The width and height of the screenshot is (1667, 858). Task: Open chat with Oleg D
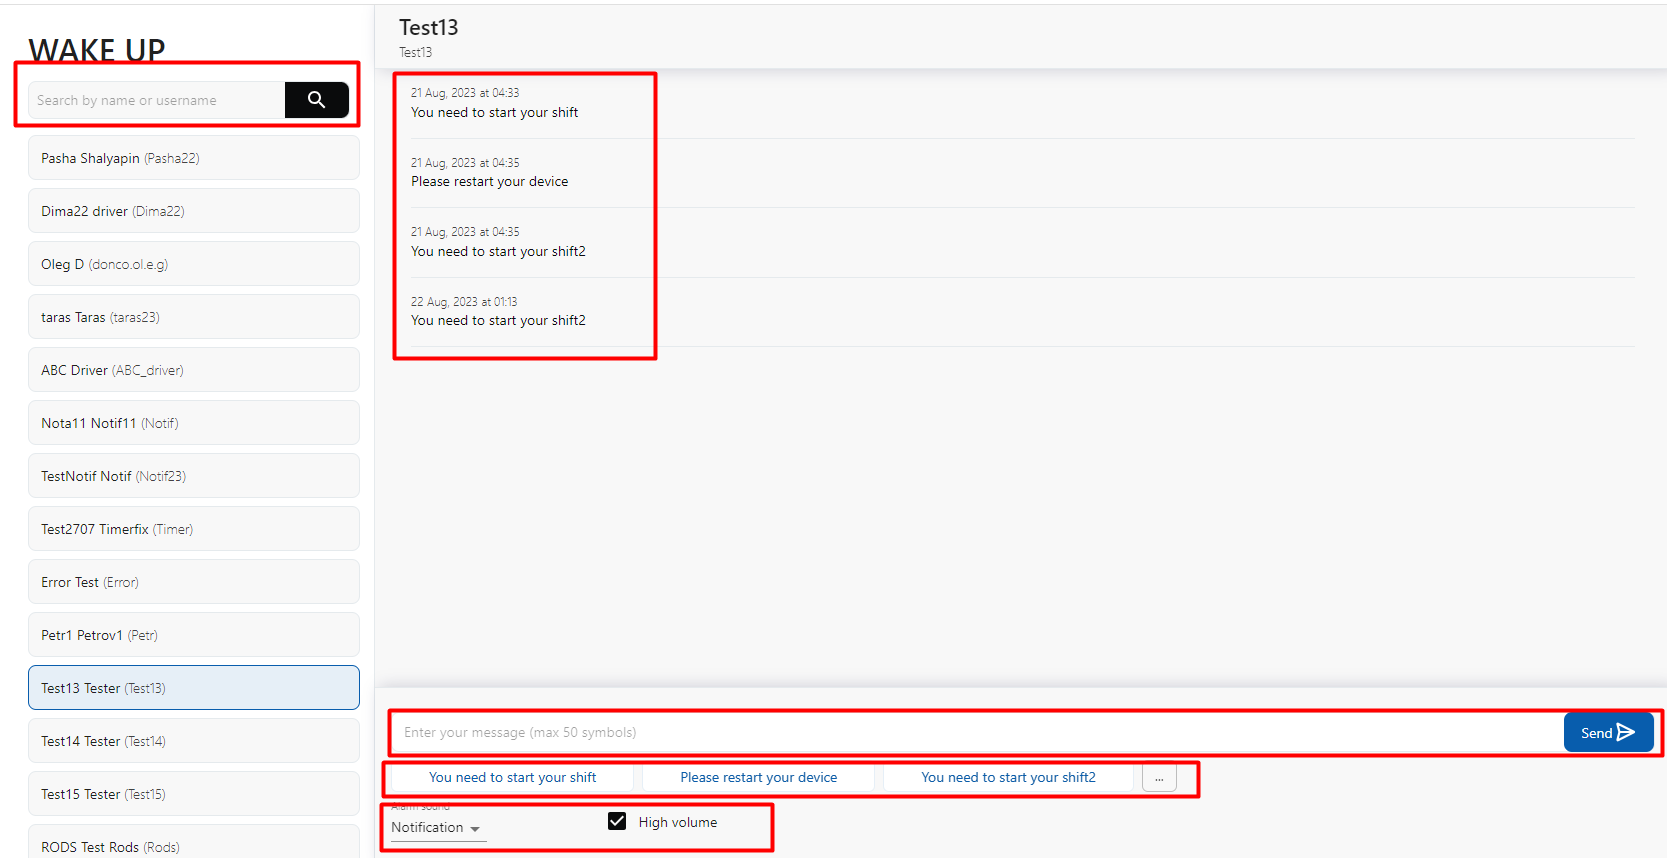193,264
